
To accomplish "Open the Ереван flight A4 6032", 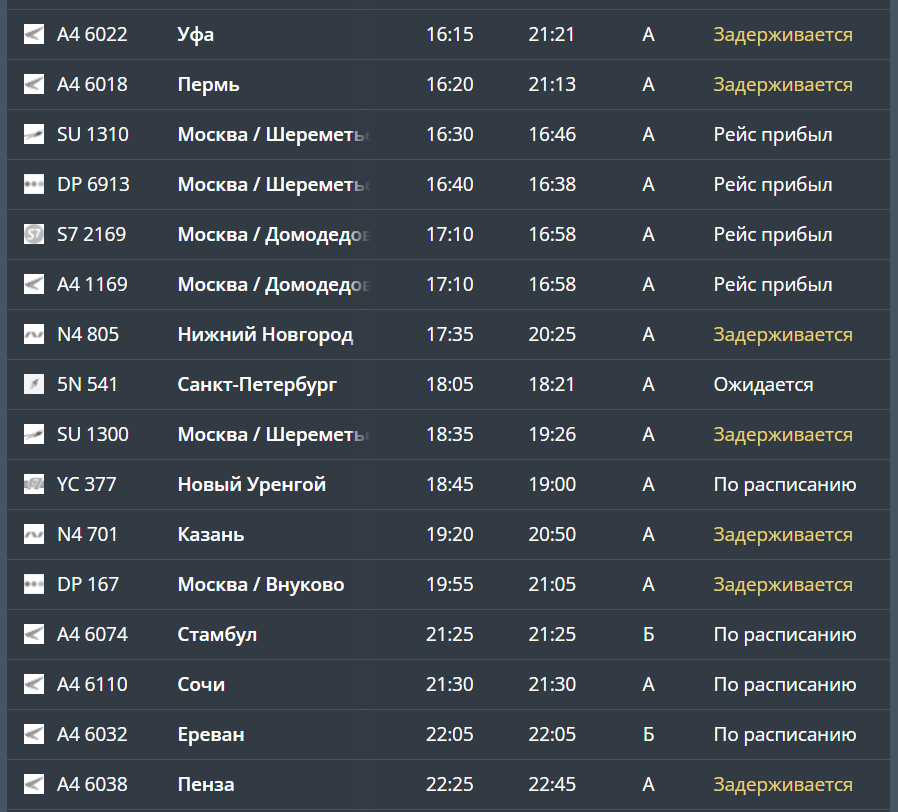I will [x=92, y=735].
